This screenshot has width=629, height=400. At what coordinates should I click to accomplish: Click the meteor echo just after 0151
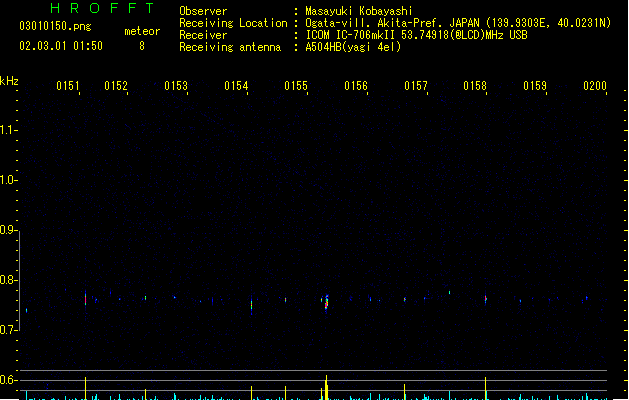point(85,298)
